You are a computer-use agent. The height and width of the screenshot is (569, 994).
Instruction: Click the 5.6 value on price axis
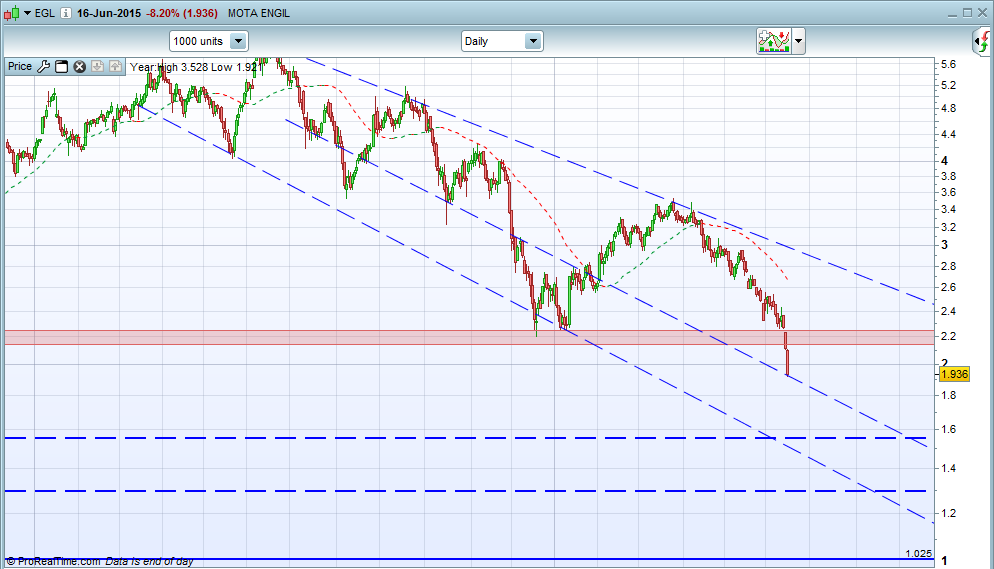(x=948, y=64)
